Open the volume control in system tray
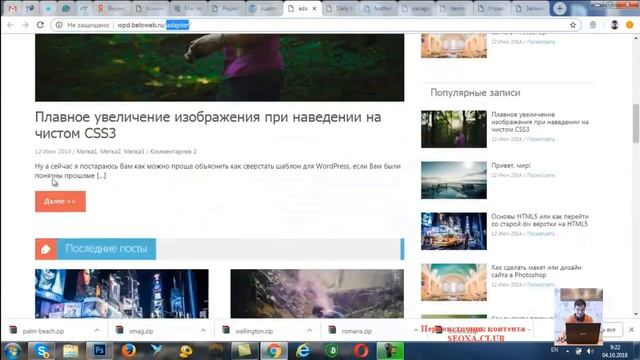Screen dimensions: 640x360 [590, 351]
